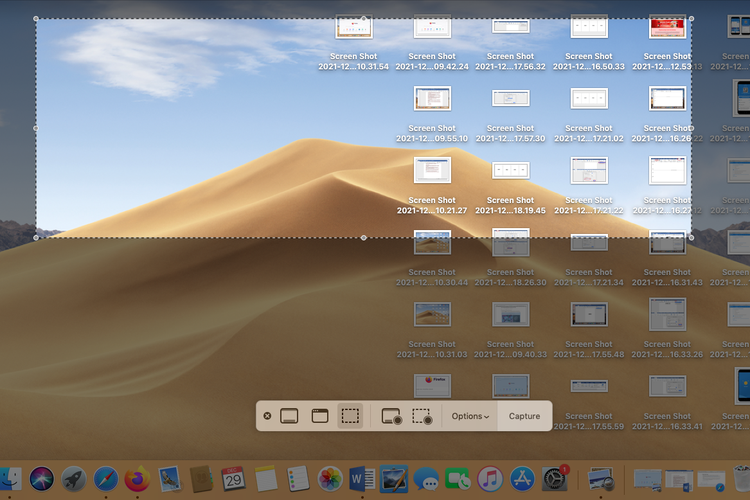750x500 pixels.
Task: Open Microsoft Word from the Dock
Action: pos(362,478)
